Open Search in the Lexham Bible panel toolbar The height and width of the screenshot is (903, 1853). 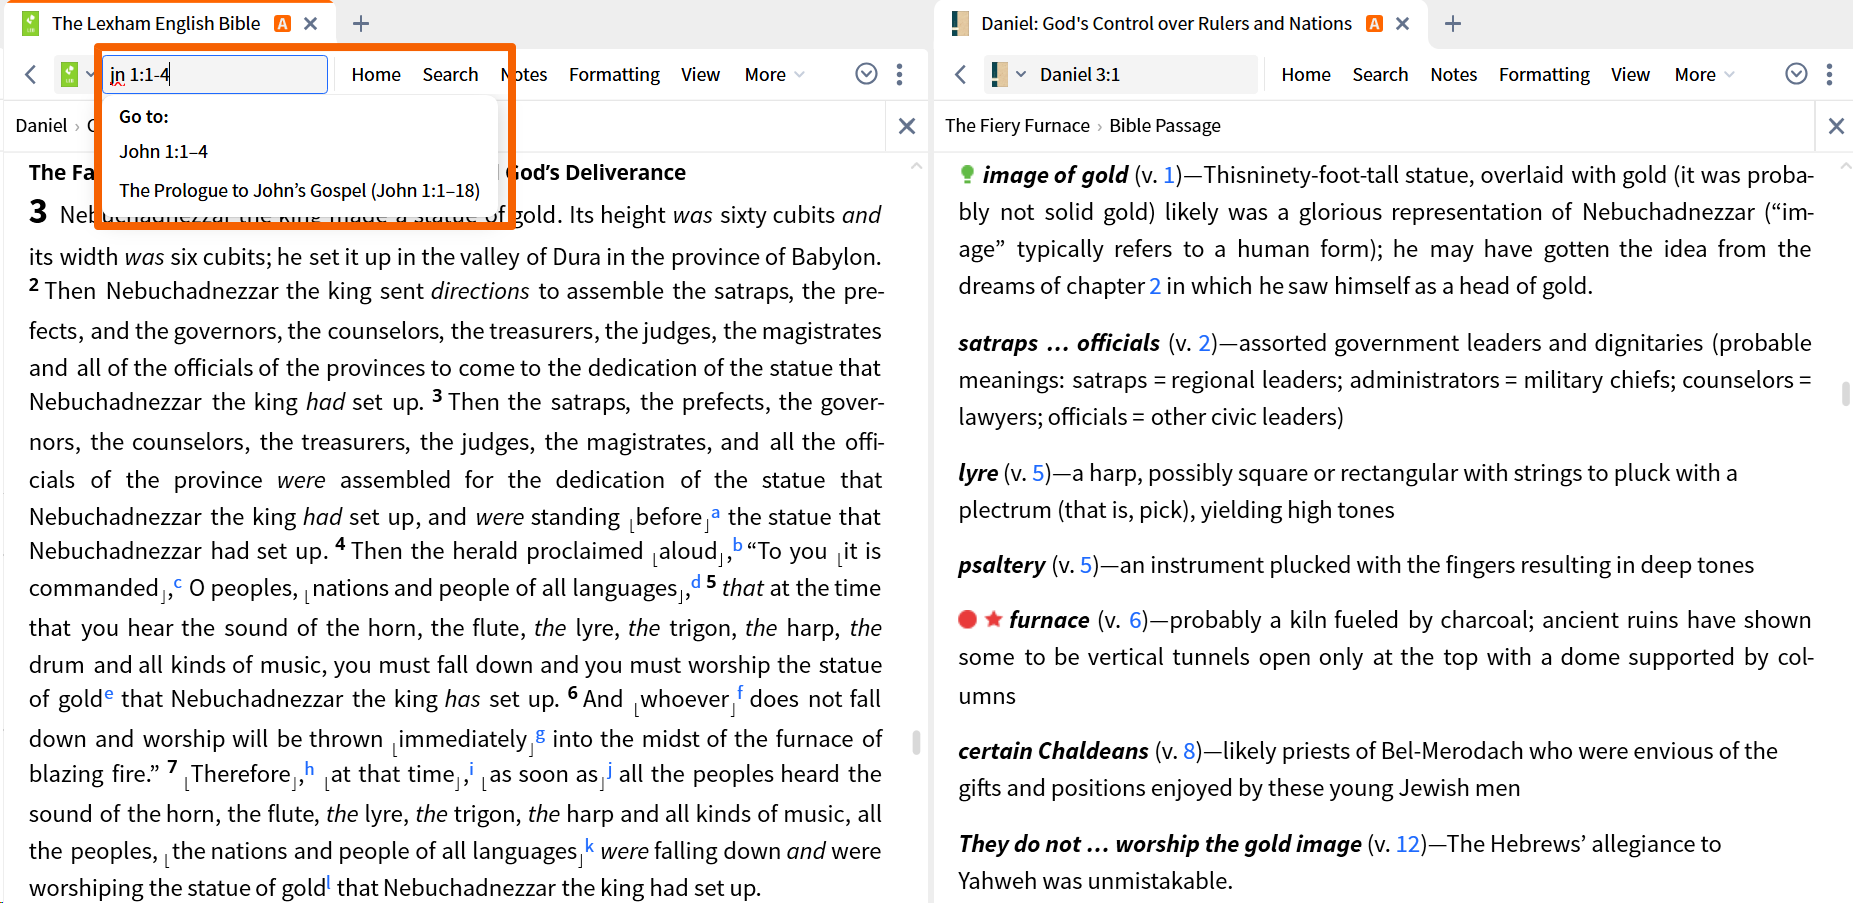(450, 74)
